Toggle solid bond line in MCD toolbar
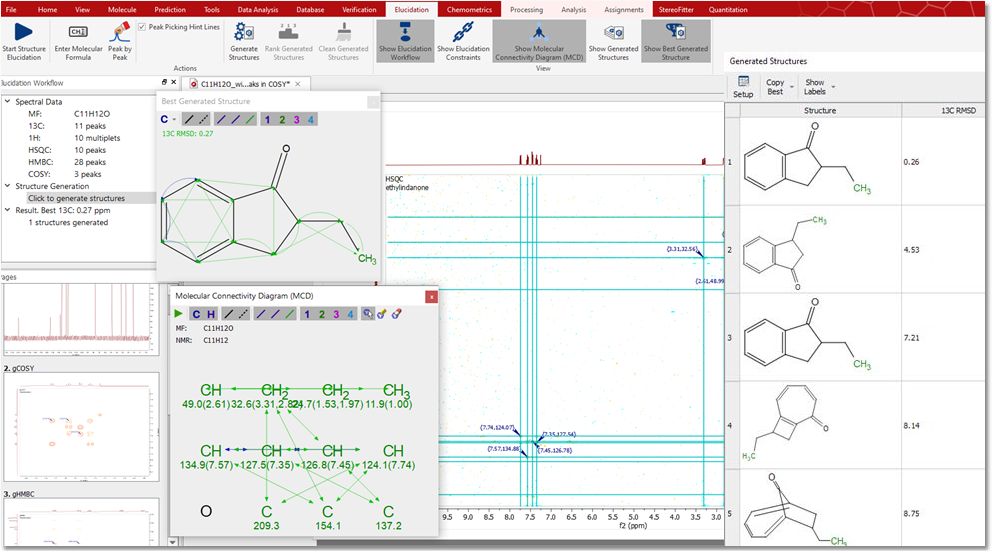Screen dimensions: 992x553 coord(228,314)
